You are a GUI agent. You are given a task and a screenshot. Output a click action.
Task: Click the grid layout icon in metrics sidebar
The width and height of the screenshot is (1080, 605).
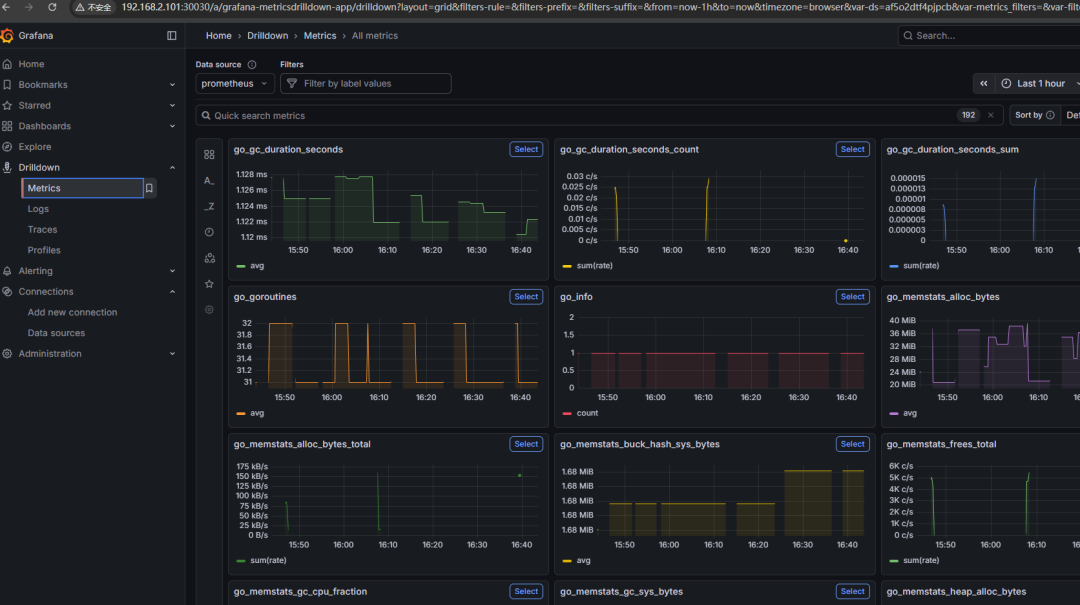pos(209,155)
